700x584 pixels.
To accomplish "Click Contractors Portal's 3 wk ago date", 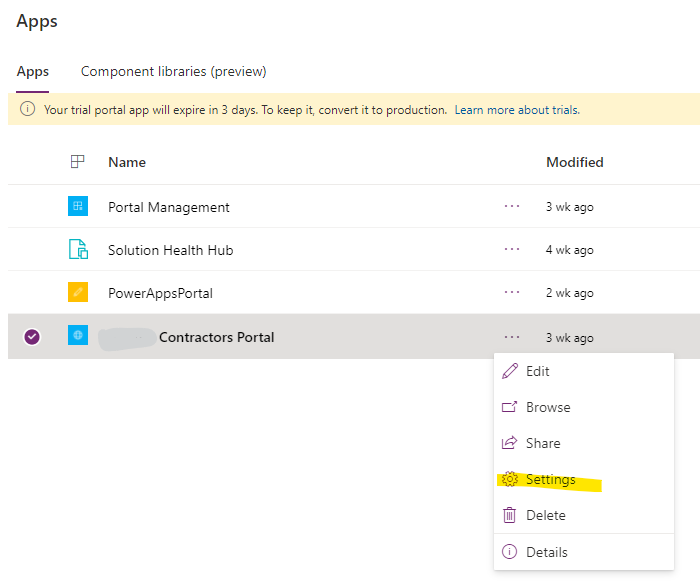I will (x=570, y=338).
